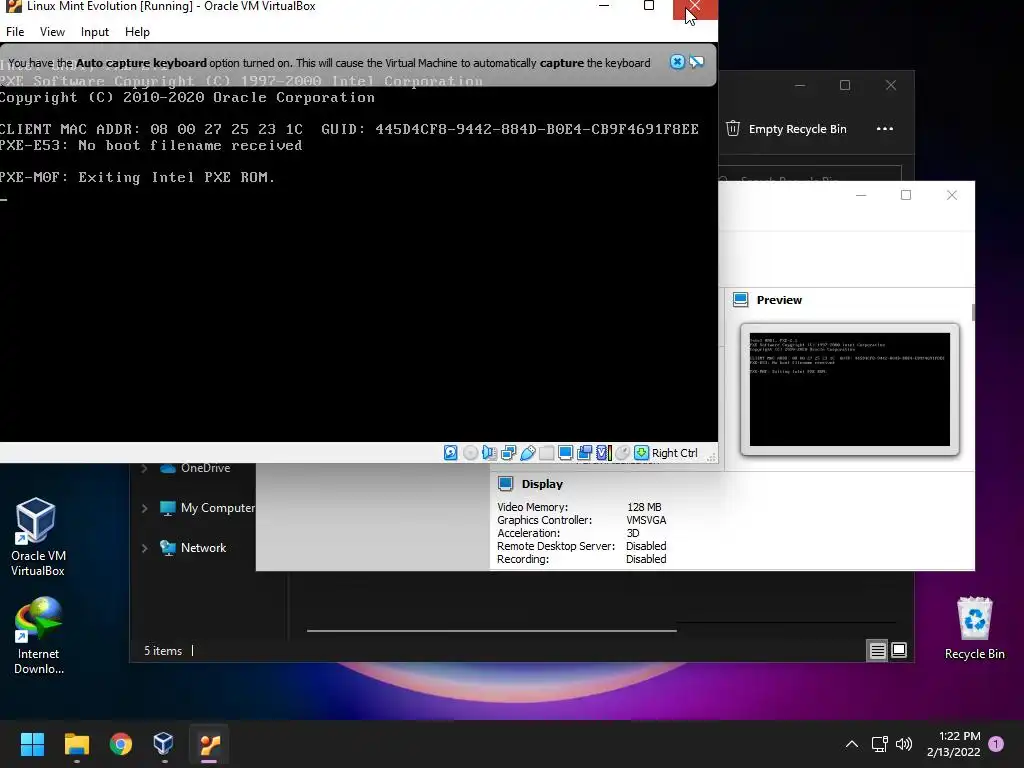Click the VM Preview thumbnail
1024x768 pixels.
(850, 389)
